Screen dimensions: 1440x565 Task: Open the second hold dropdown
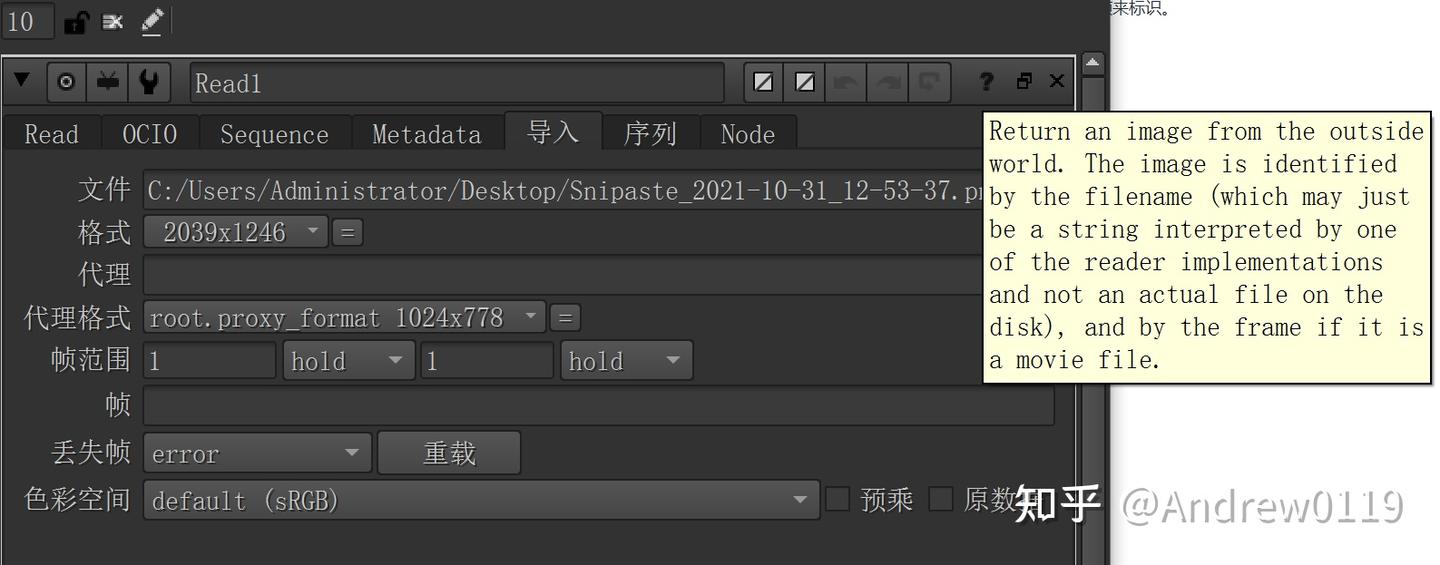coord(627,361)
